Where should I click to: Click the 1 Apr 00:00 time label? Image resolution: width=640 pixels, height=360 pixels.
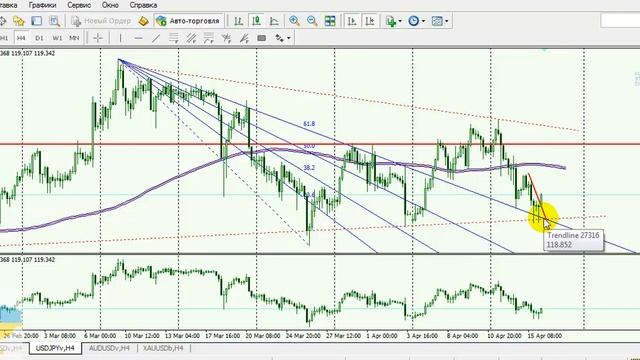click(382, 336)
